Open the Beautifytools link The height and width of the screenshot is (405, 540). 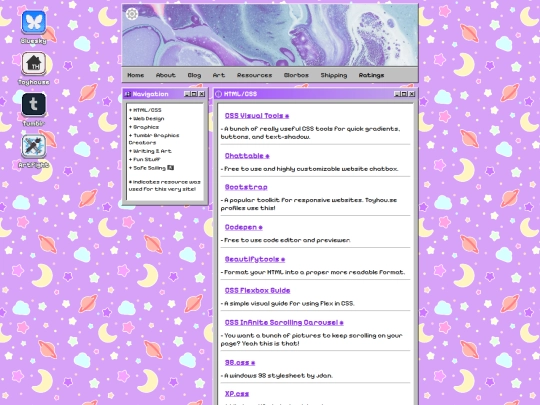[255, 259]
